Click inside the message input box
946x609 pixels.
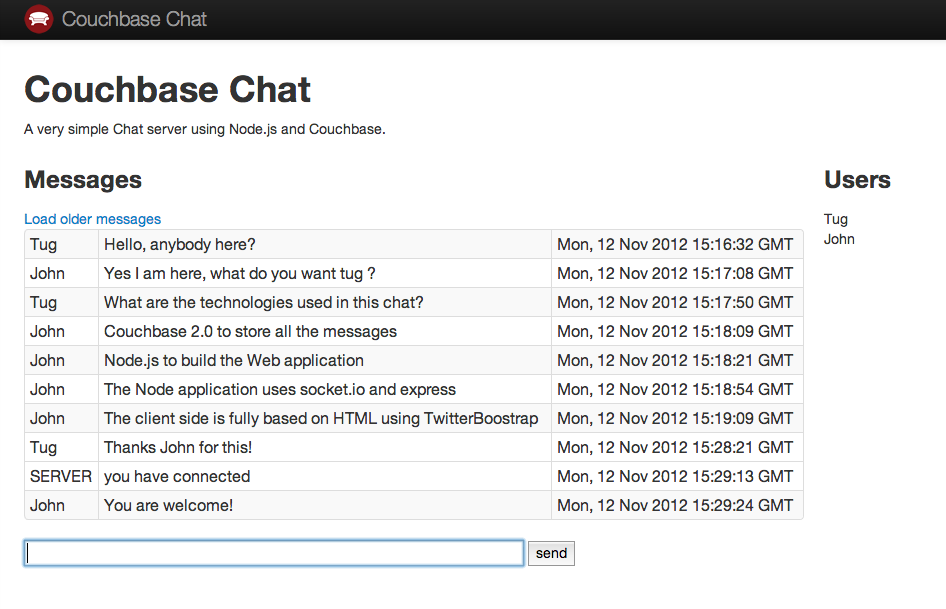click(272, 552)
